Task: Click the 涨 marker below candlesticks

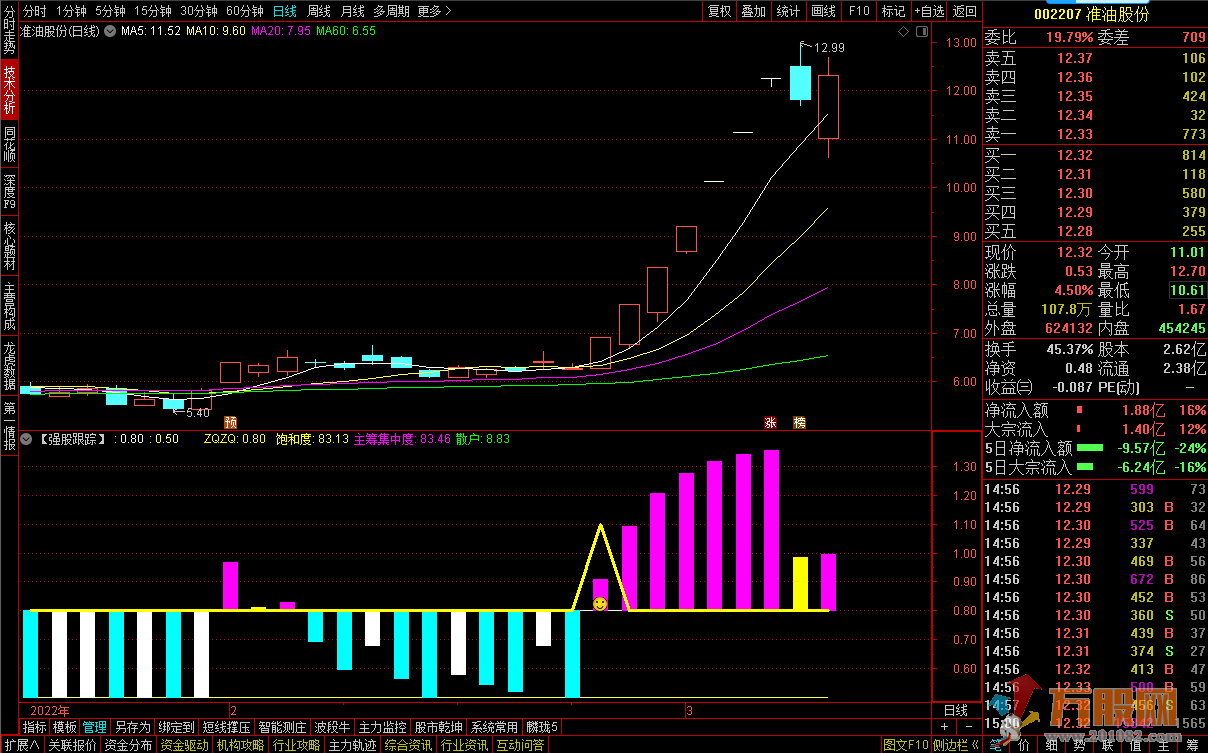Action: click(771, 423)
